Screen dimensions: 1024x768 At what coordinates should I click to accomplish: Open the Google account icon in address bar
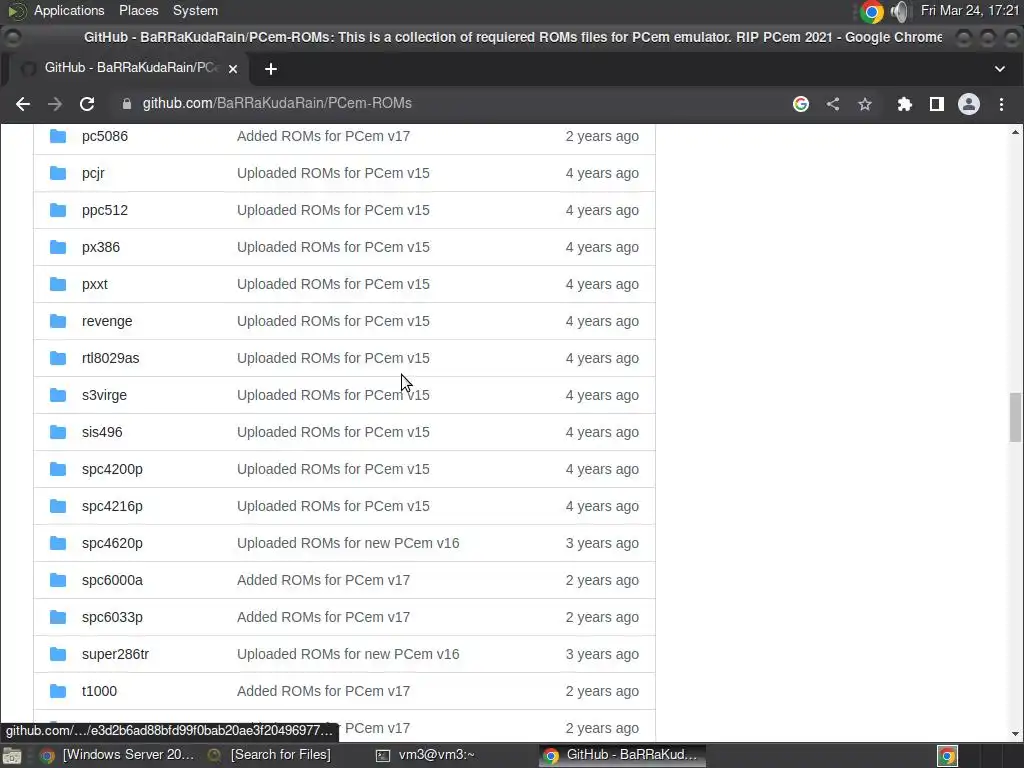click(801, 104)
